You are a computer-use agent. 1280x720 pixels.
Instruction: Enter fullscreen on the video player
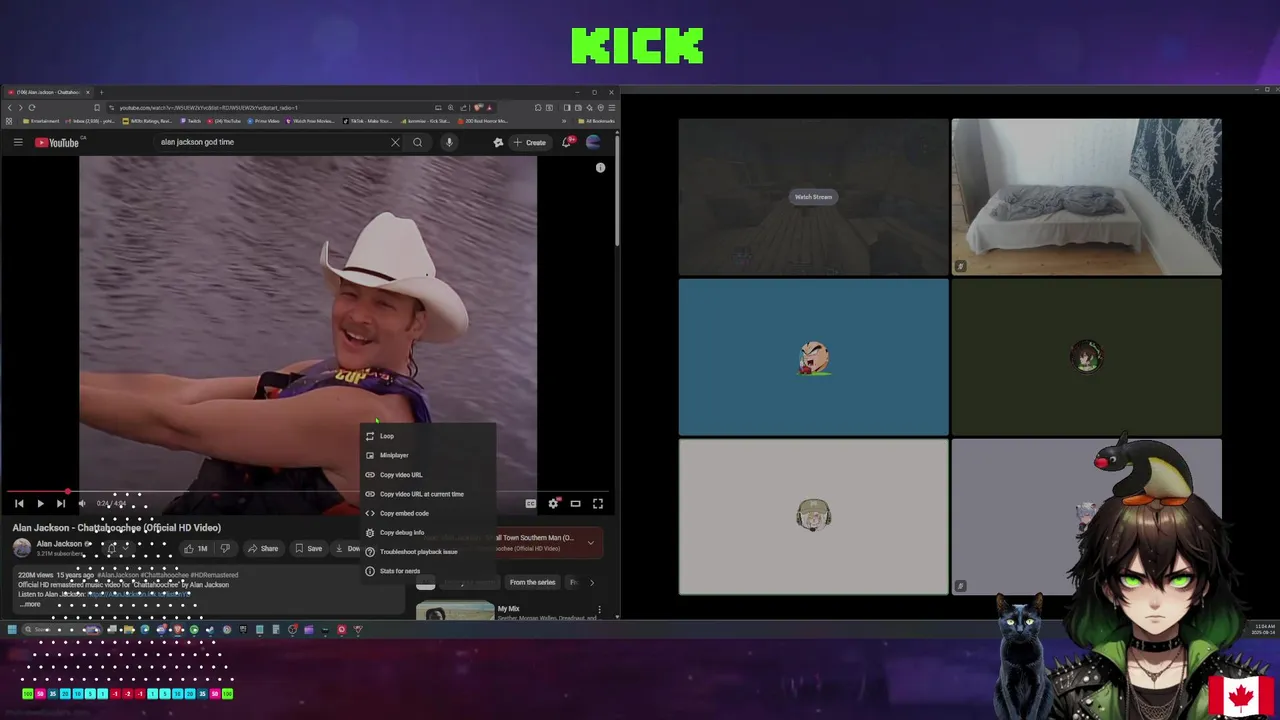pyautogui.click(x=597, y=504)
